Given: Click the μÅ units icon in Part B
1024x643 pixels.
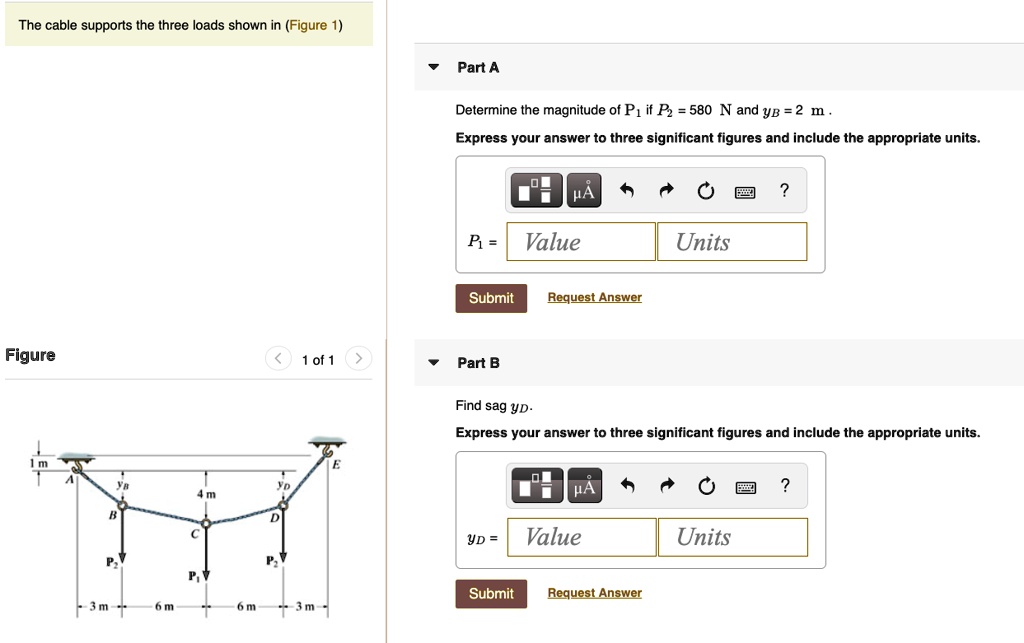Looking at the screenshot, I should 584,485.
